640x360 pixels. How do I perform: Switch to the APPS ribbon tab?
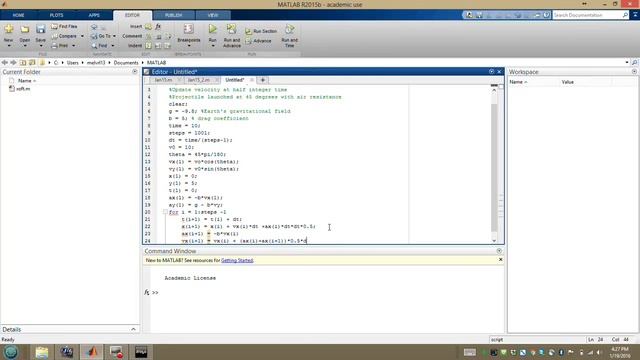pos(94,15)
